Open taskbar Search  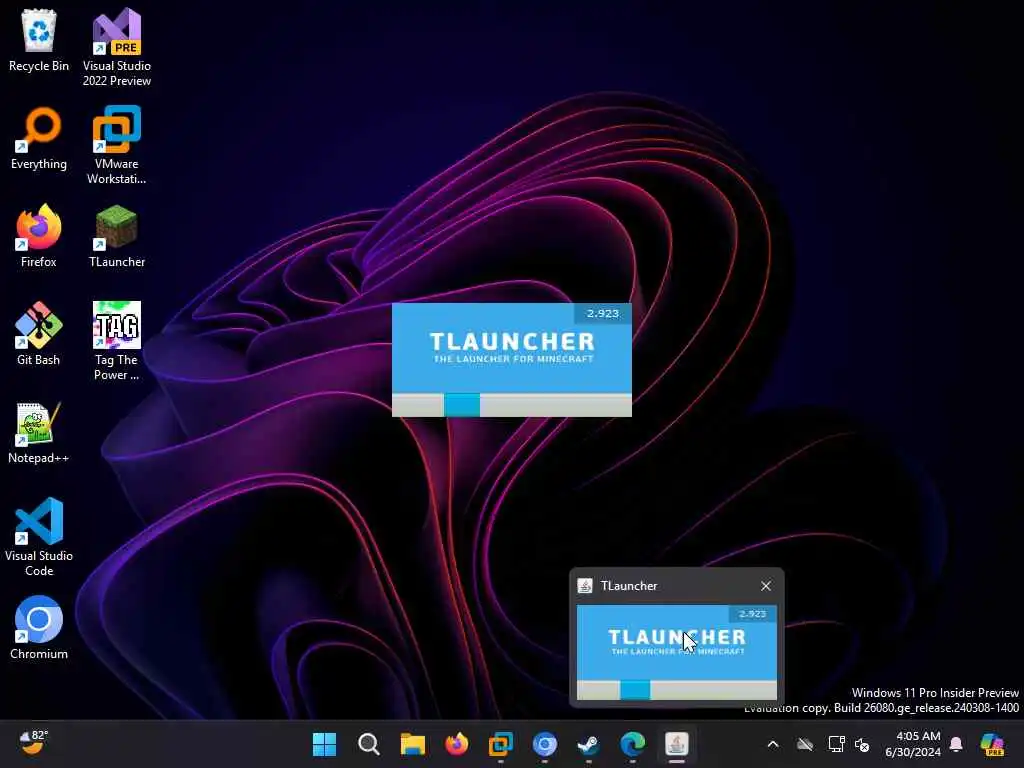tap(369, 744)
